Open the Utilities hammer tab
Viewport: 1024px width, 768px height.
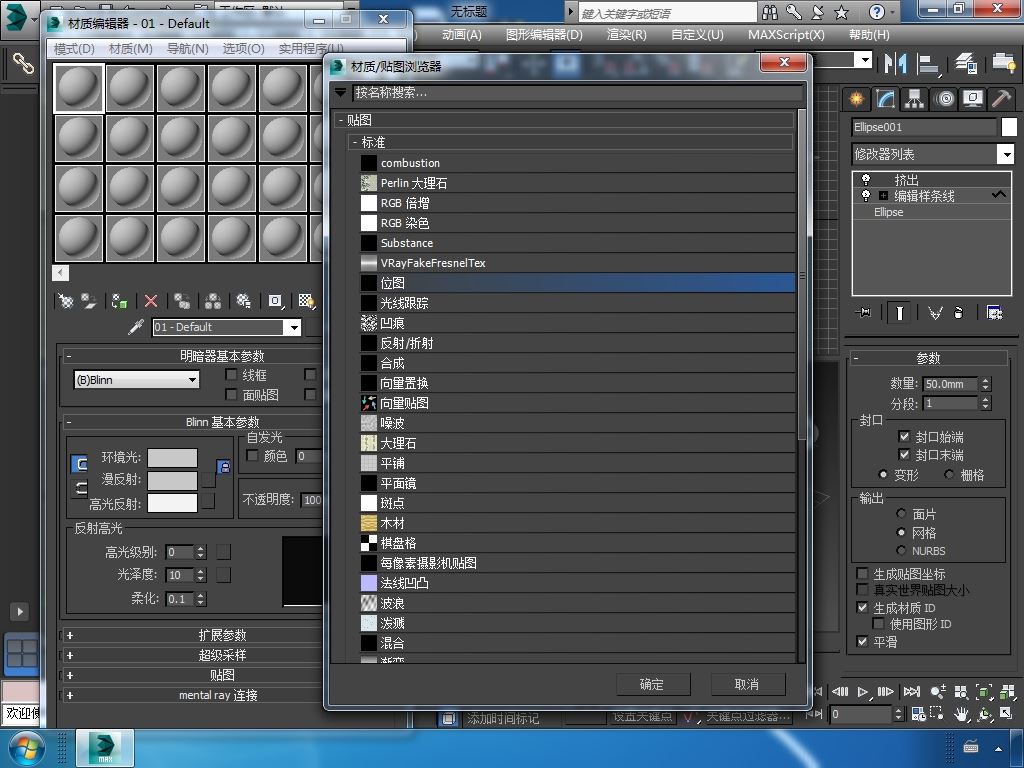pyautogui.click(x=1001, y=99)
